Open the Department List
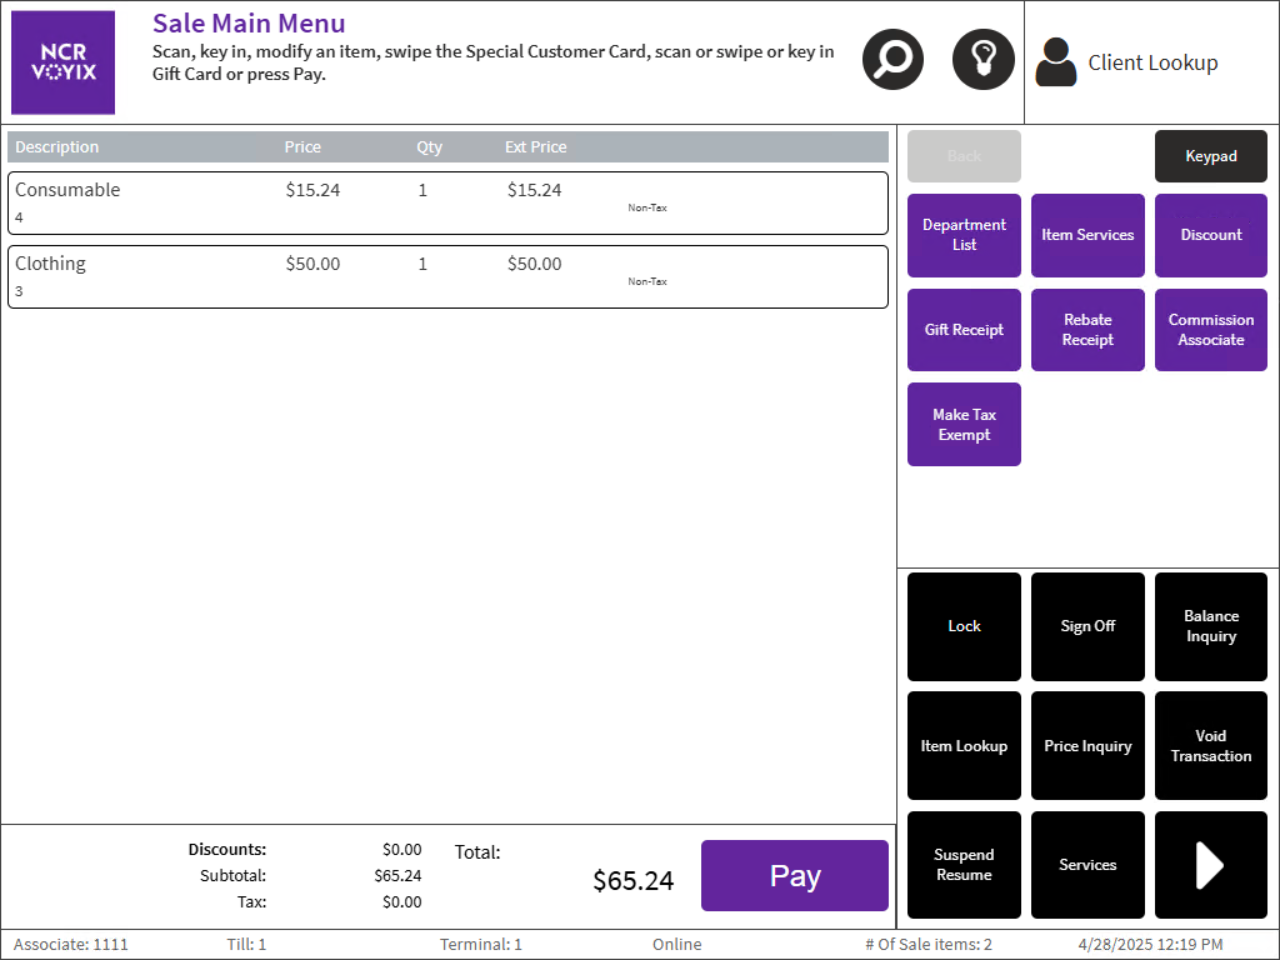The width and height of the screenshot is (1280, 960). [964, 235]
